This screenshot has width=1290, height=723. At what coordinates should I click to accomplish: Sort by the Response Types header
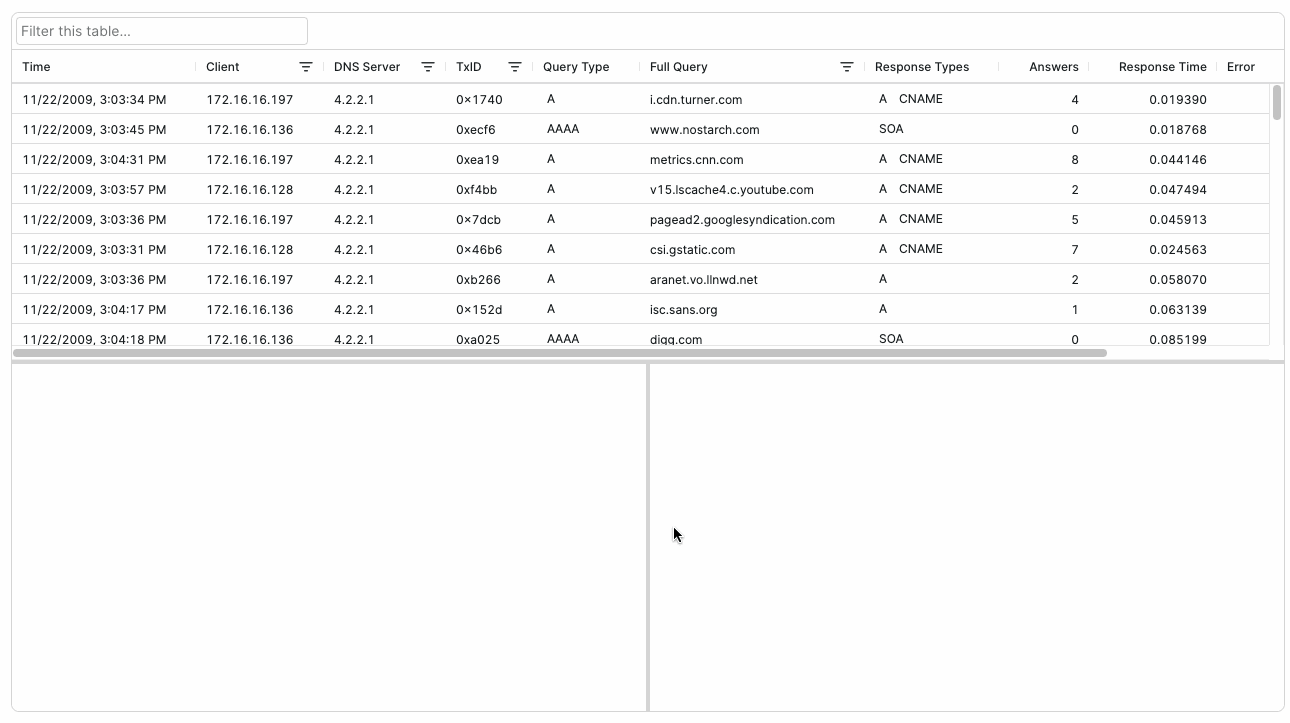click(x=922, y=67)
